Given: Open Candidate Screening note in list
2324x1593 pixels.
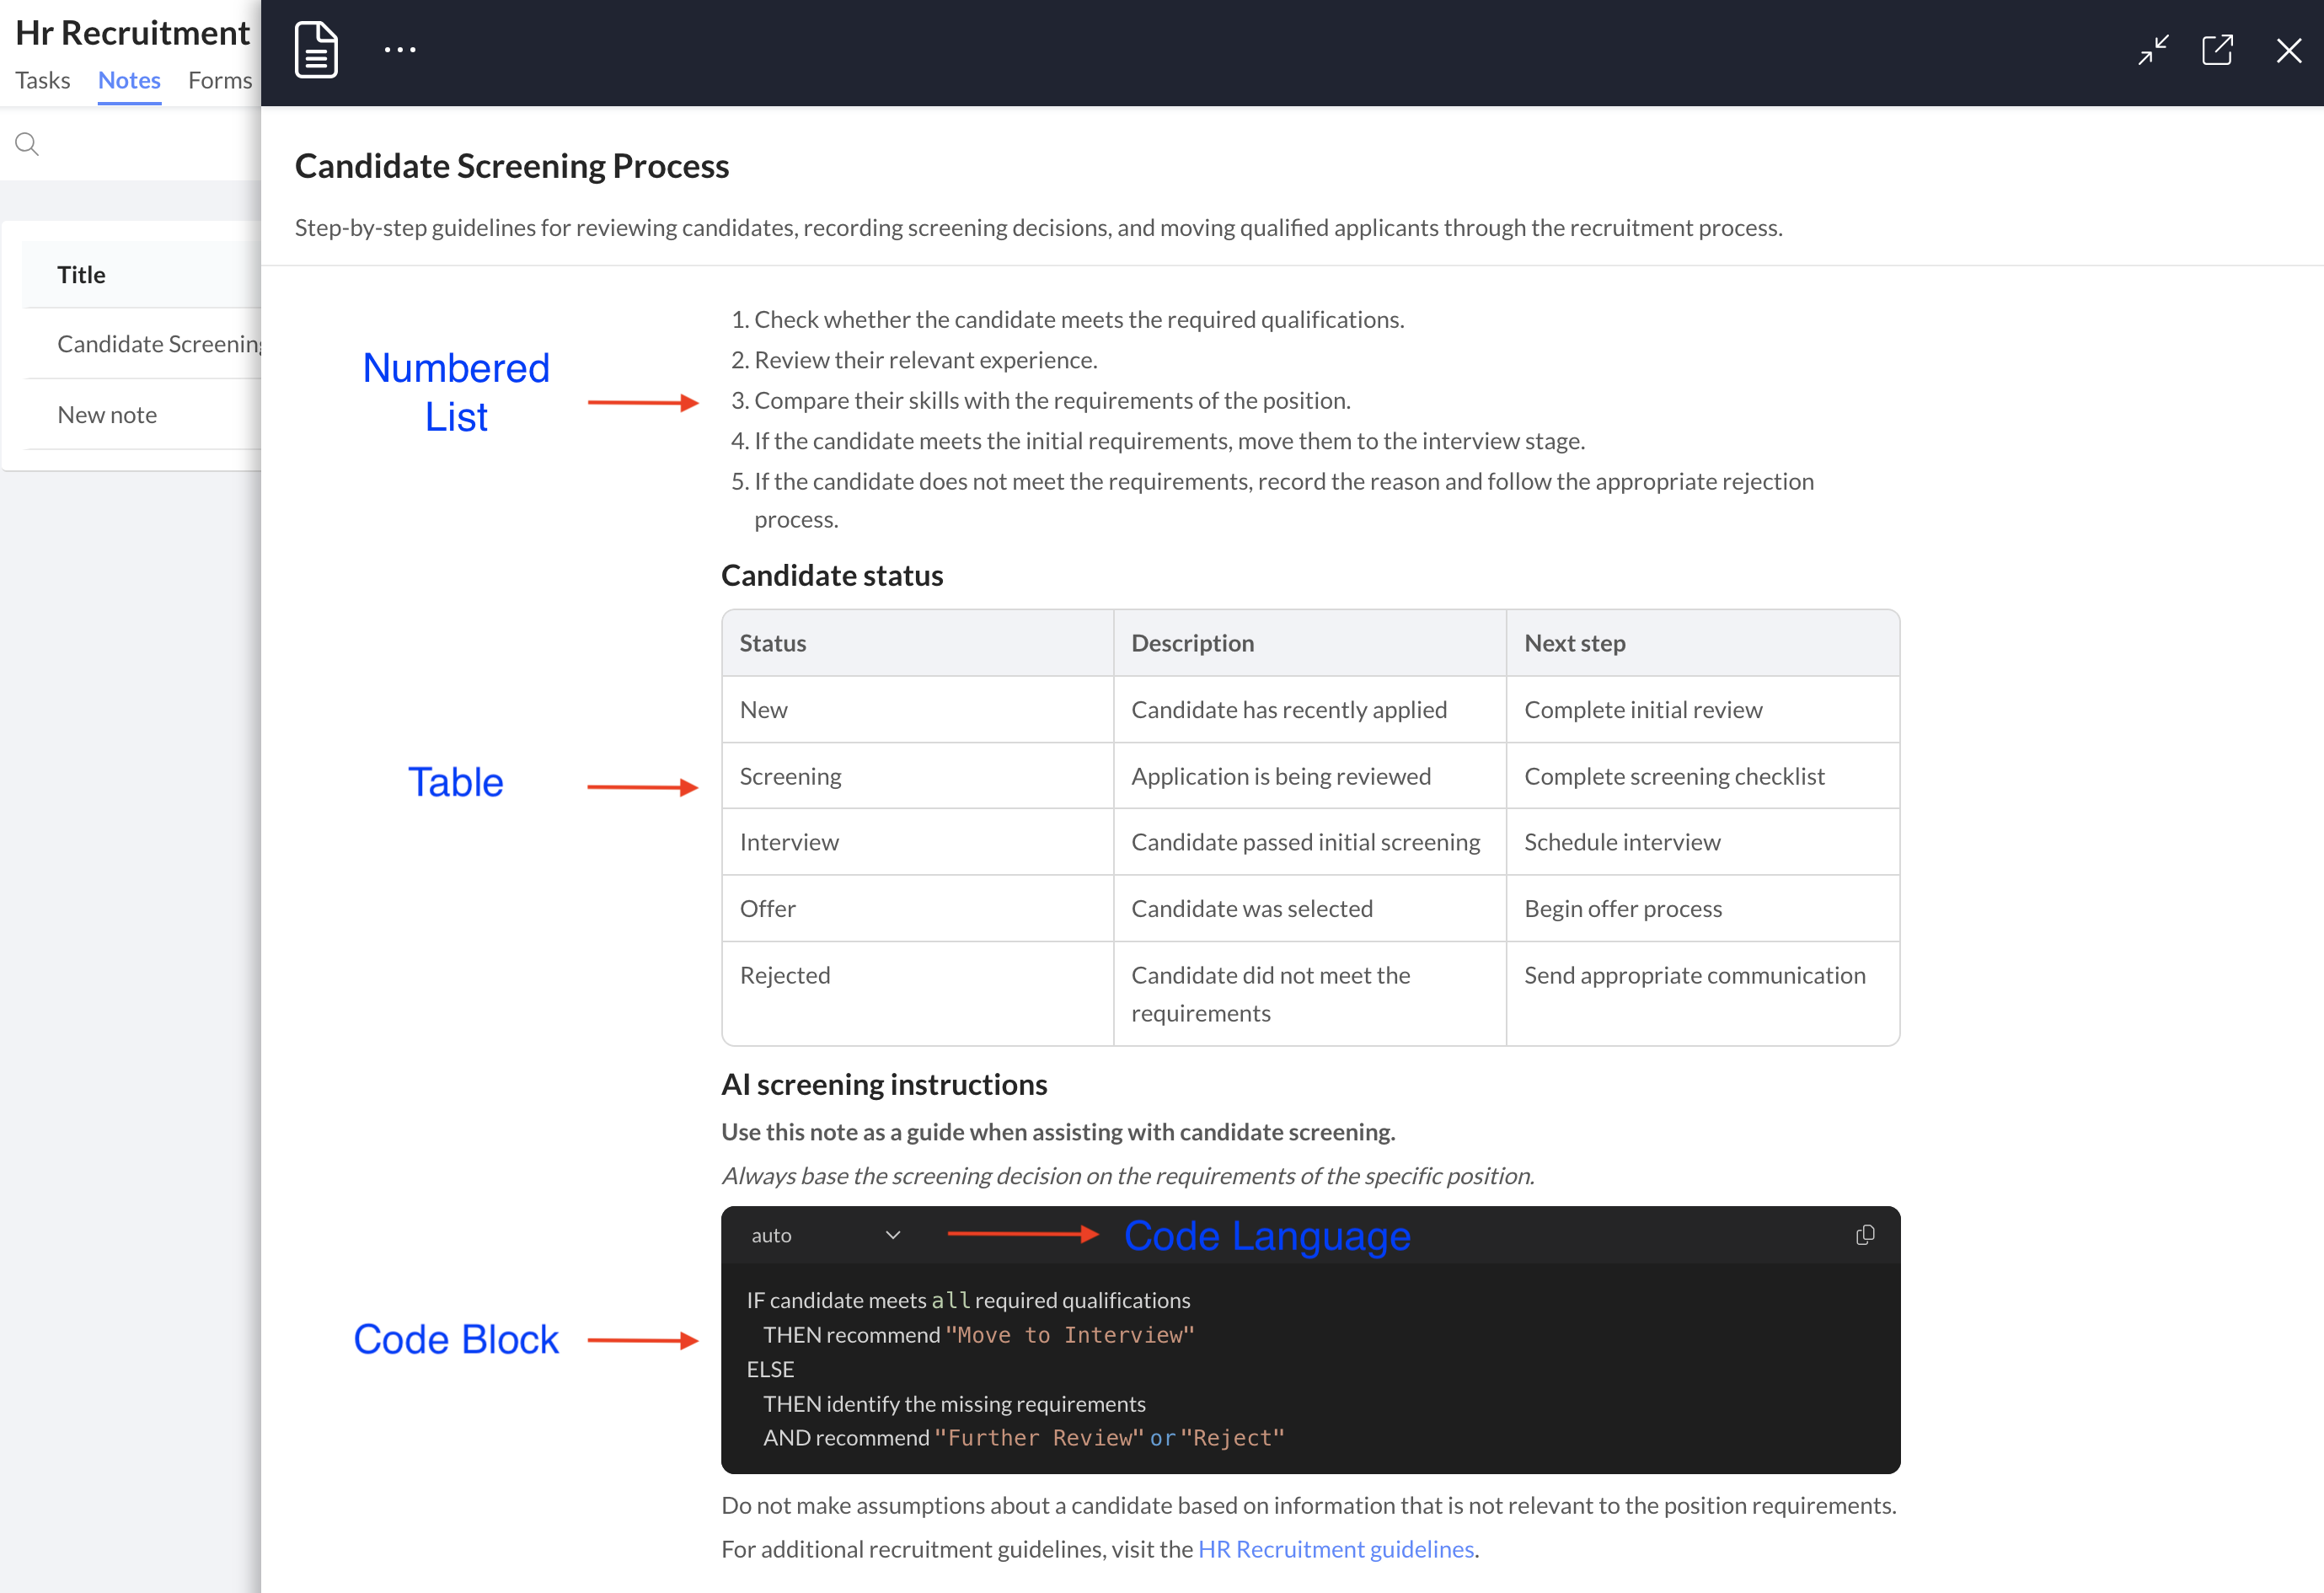Looking at the screenshot, I should (x=141, y=344).
